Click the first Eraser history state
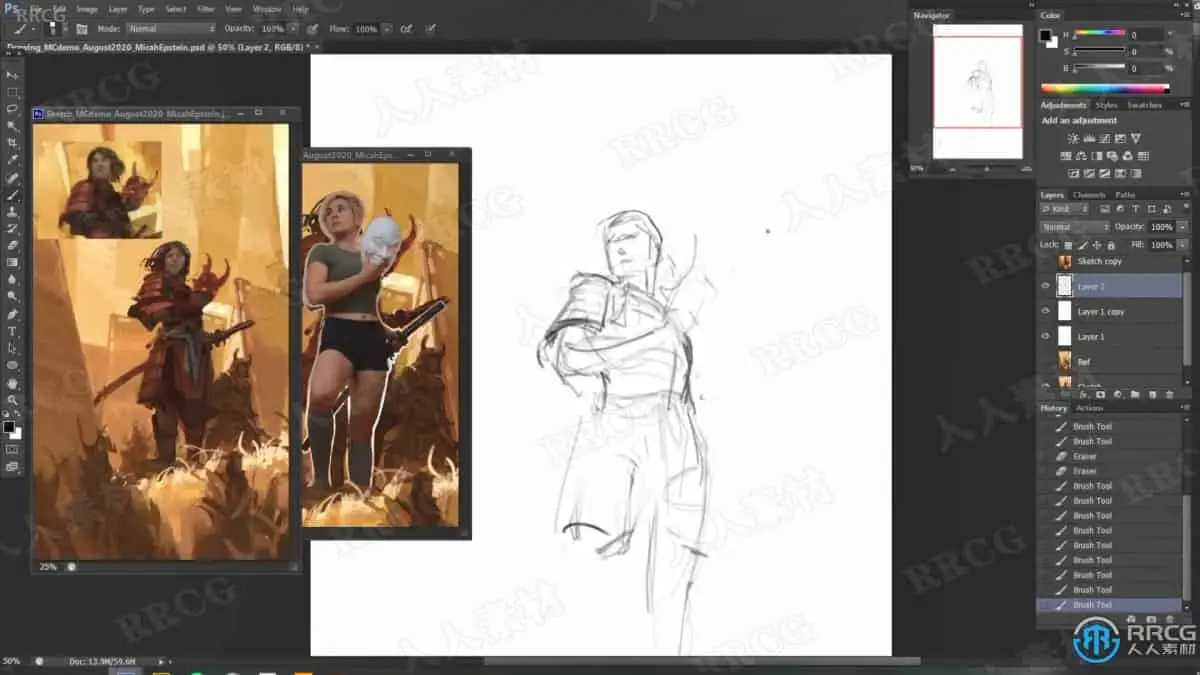1200x675 pixels. (1110, 456)
